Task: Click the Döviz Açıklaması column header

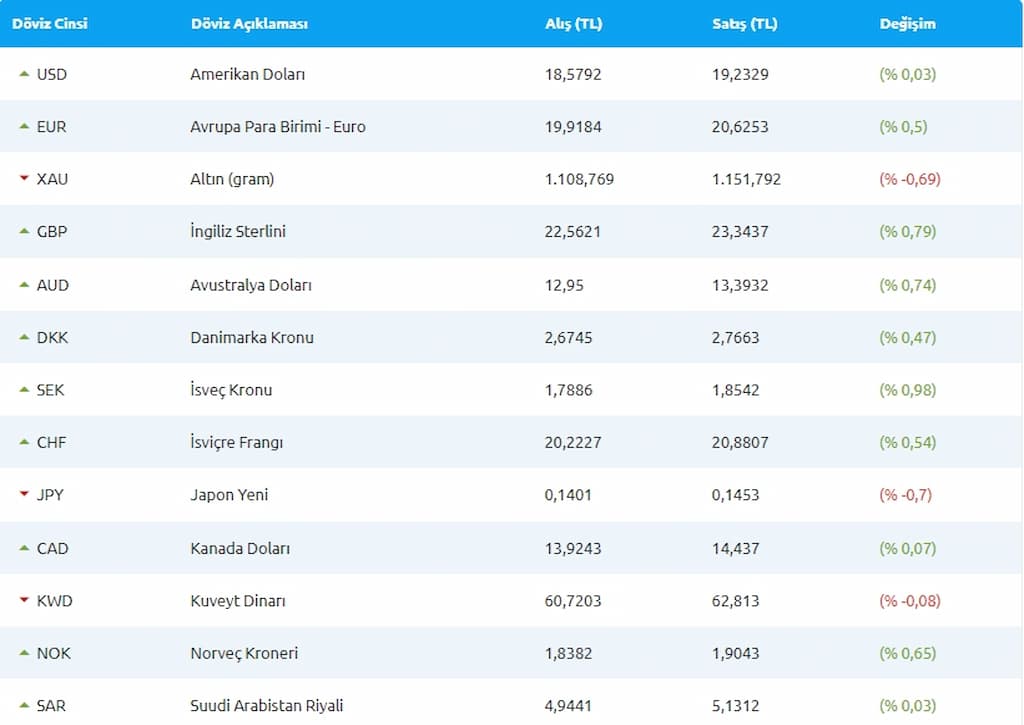Action: [249, 23]
